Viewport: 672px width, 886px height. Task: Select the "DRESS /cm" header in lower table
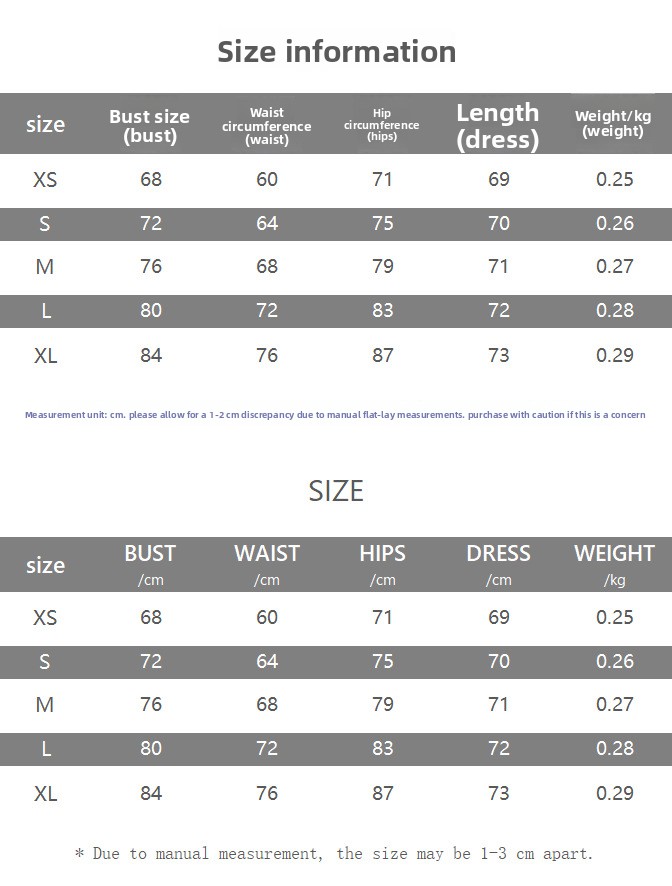click(x=498, y=564)
